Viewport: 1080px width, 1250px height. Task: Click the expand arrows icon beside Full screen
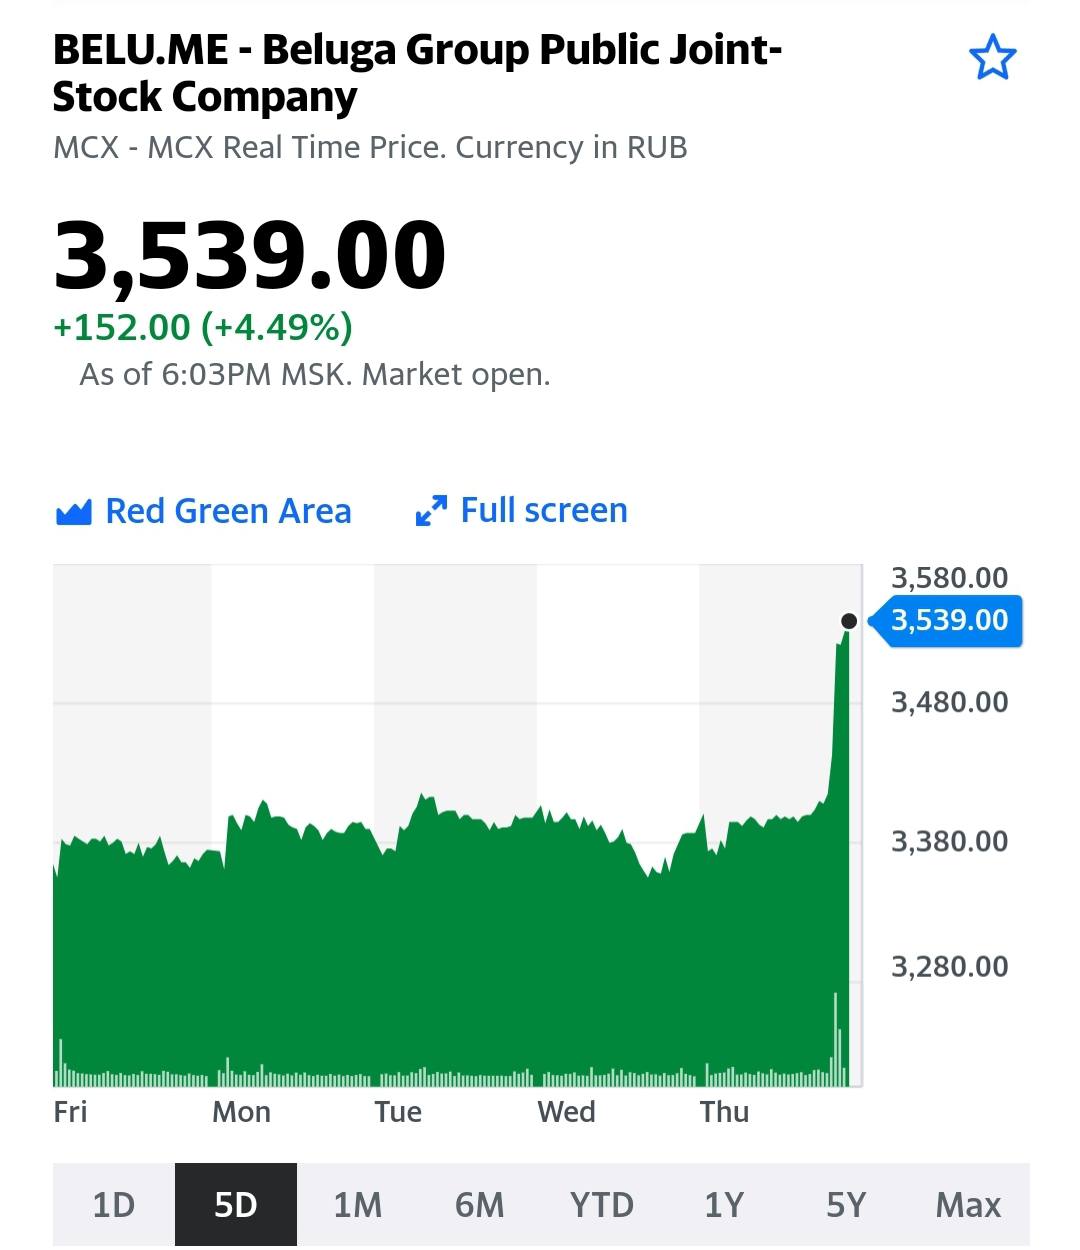click(x=431, y=511)
